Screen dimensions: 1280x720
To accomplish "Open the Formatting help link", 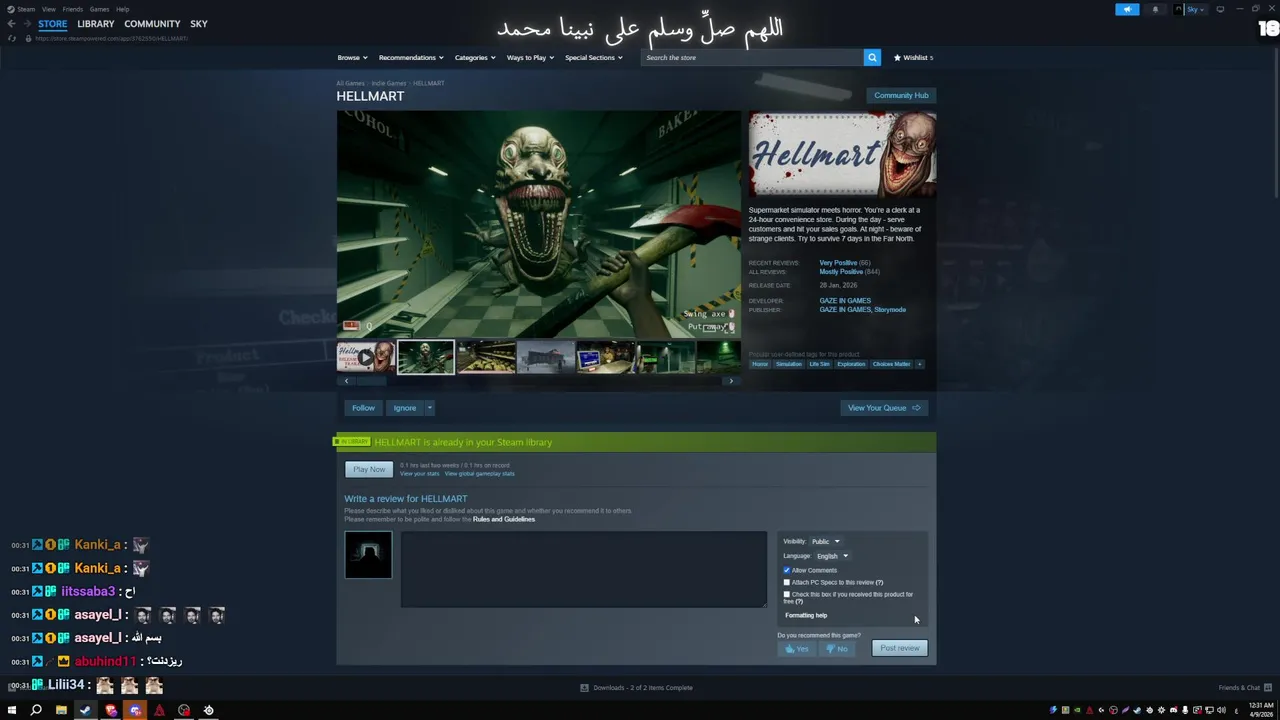I will pos(806,616).
